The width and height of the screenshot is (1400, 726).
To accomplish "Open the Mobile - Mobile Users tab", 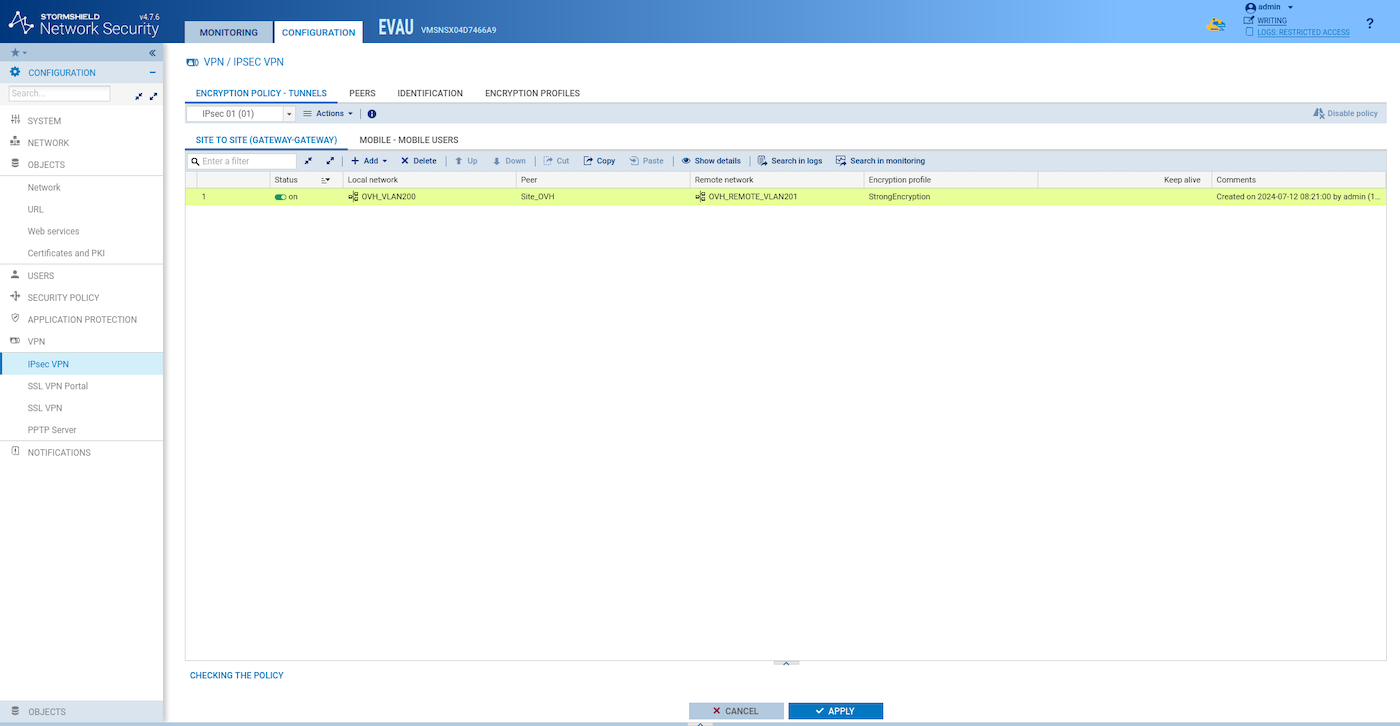I will coord(408,140).
